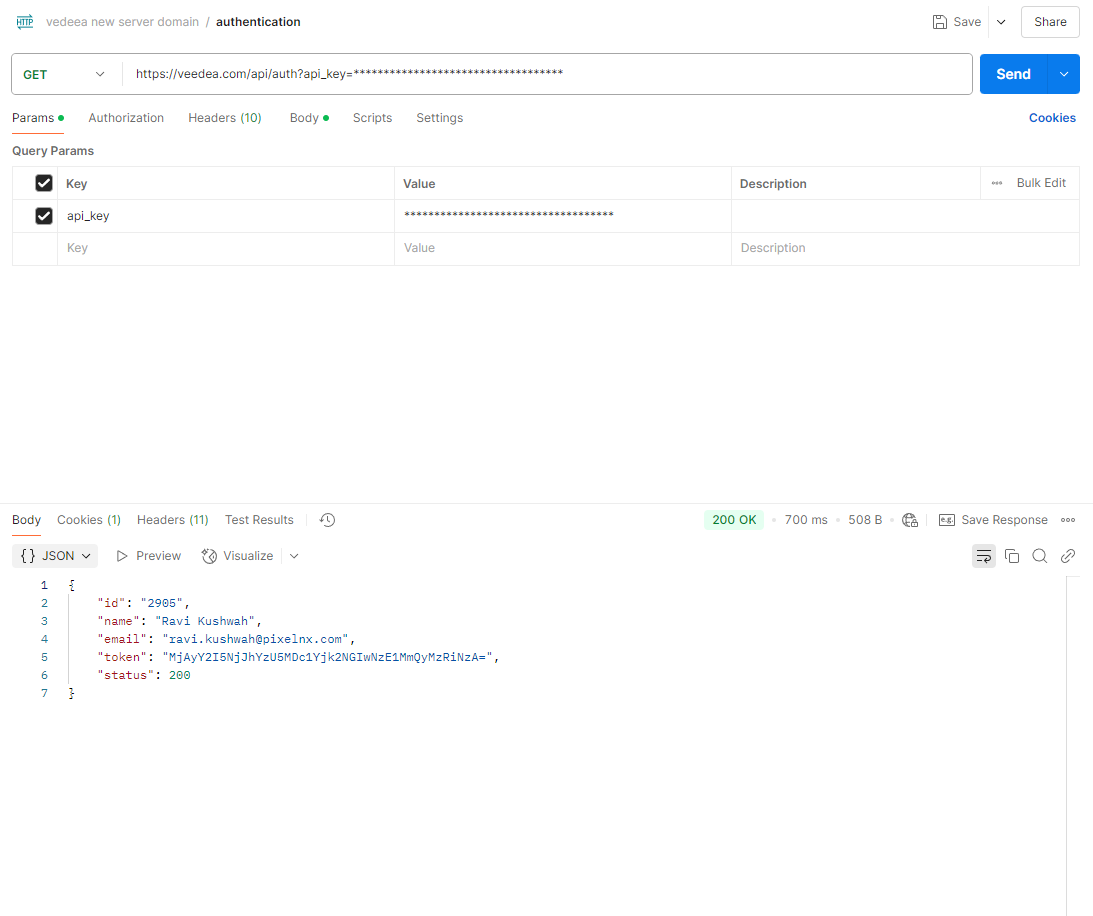Click the Visualize sparkle icon
Image resolution: width=1093 pixels, height=916 pixels.
209,556
